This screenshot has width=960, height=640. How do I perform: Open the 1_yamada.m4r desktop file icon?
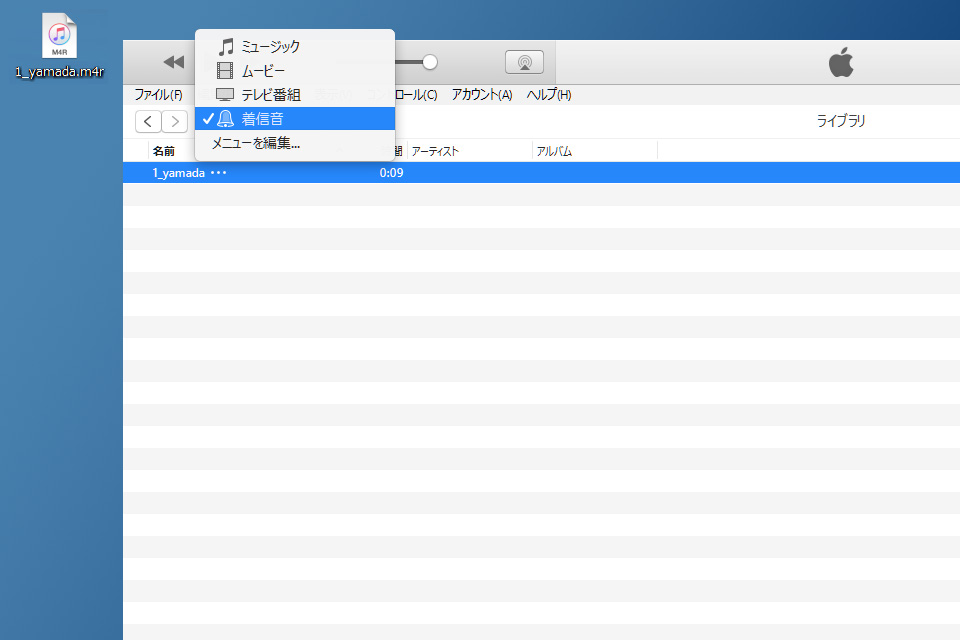coord(59,45)
